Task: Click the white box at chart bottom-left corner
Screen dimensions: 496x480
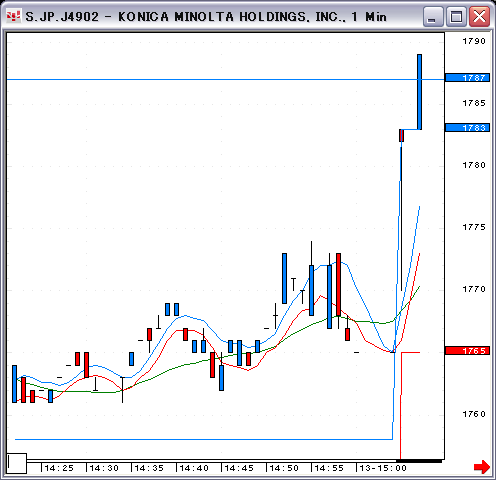Action: 17,463
